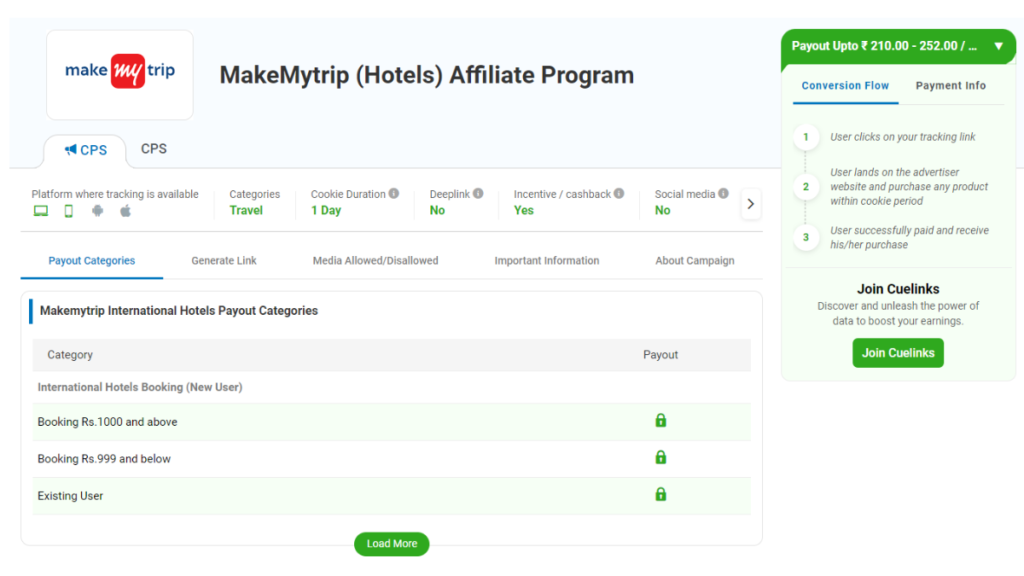The width and height of the screenshot is (1024, 576).
Task: Click the MakeMyTrip logo
Action: click(120, 71)
